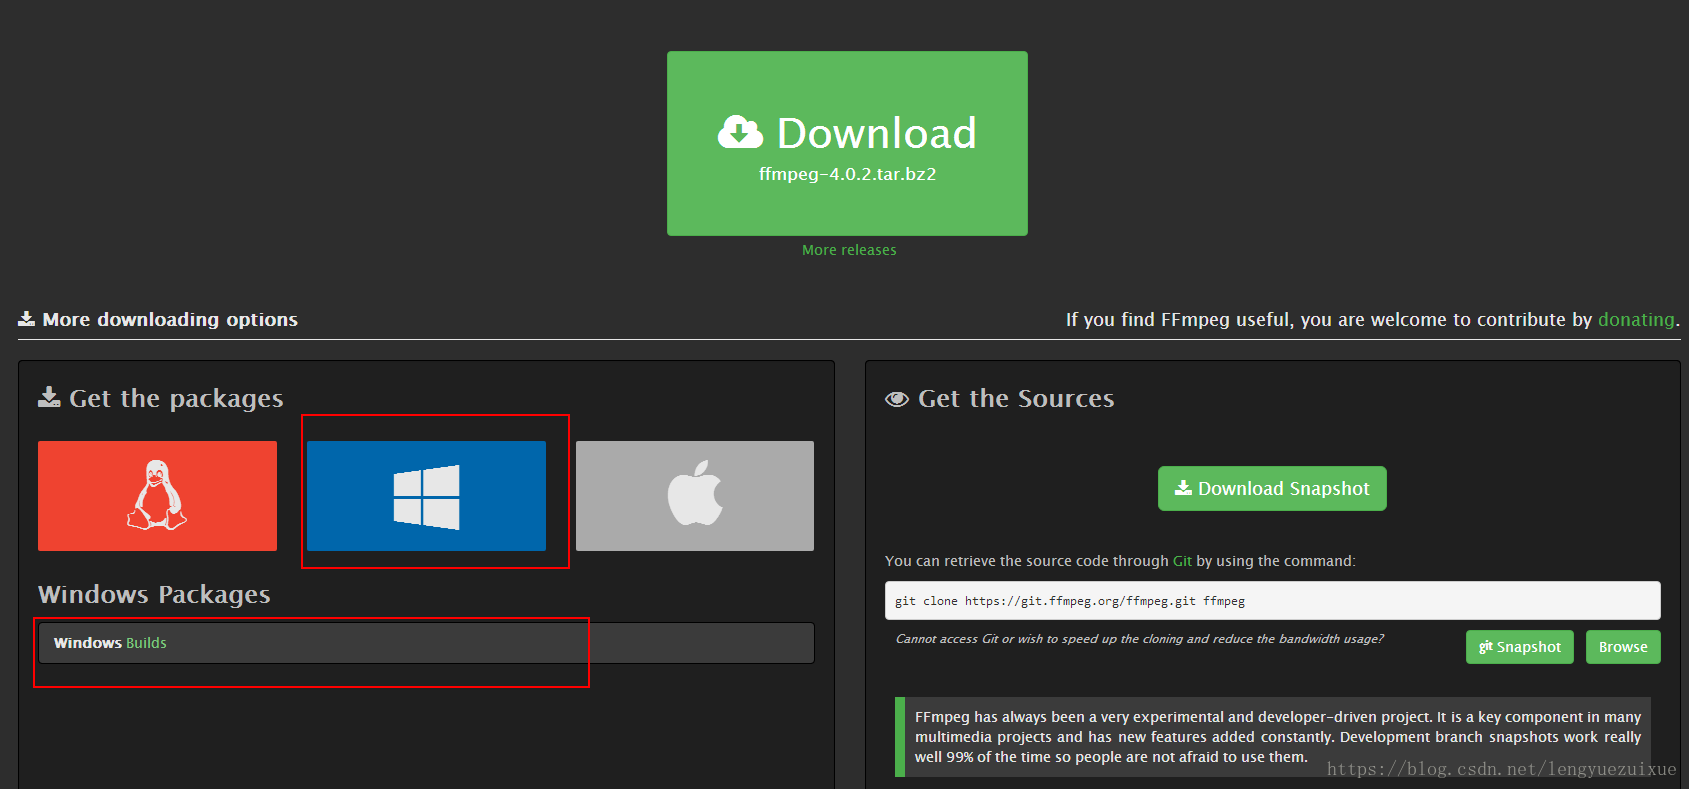
Task: Click the green Download ffmpeg-4.0.2.tar.bz2 button
Action: tap(847, 143)
